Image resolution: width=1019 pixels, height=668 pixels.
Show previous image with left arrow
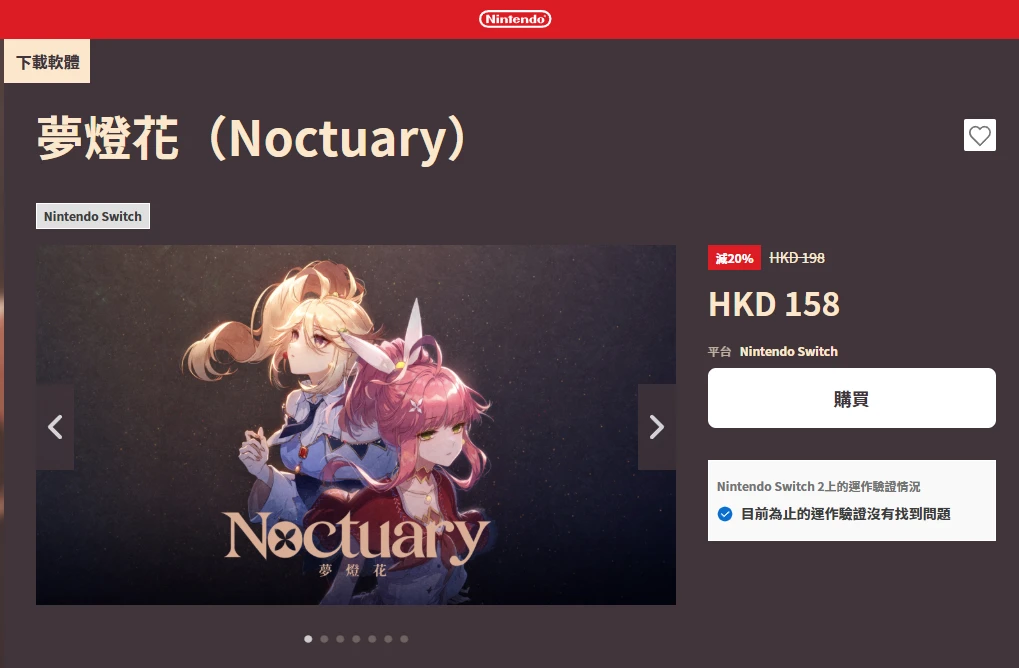(55, 427)
